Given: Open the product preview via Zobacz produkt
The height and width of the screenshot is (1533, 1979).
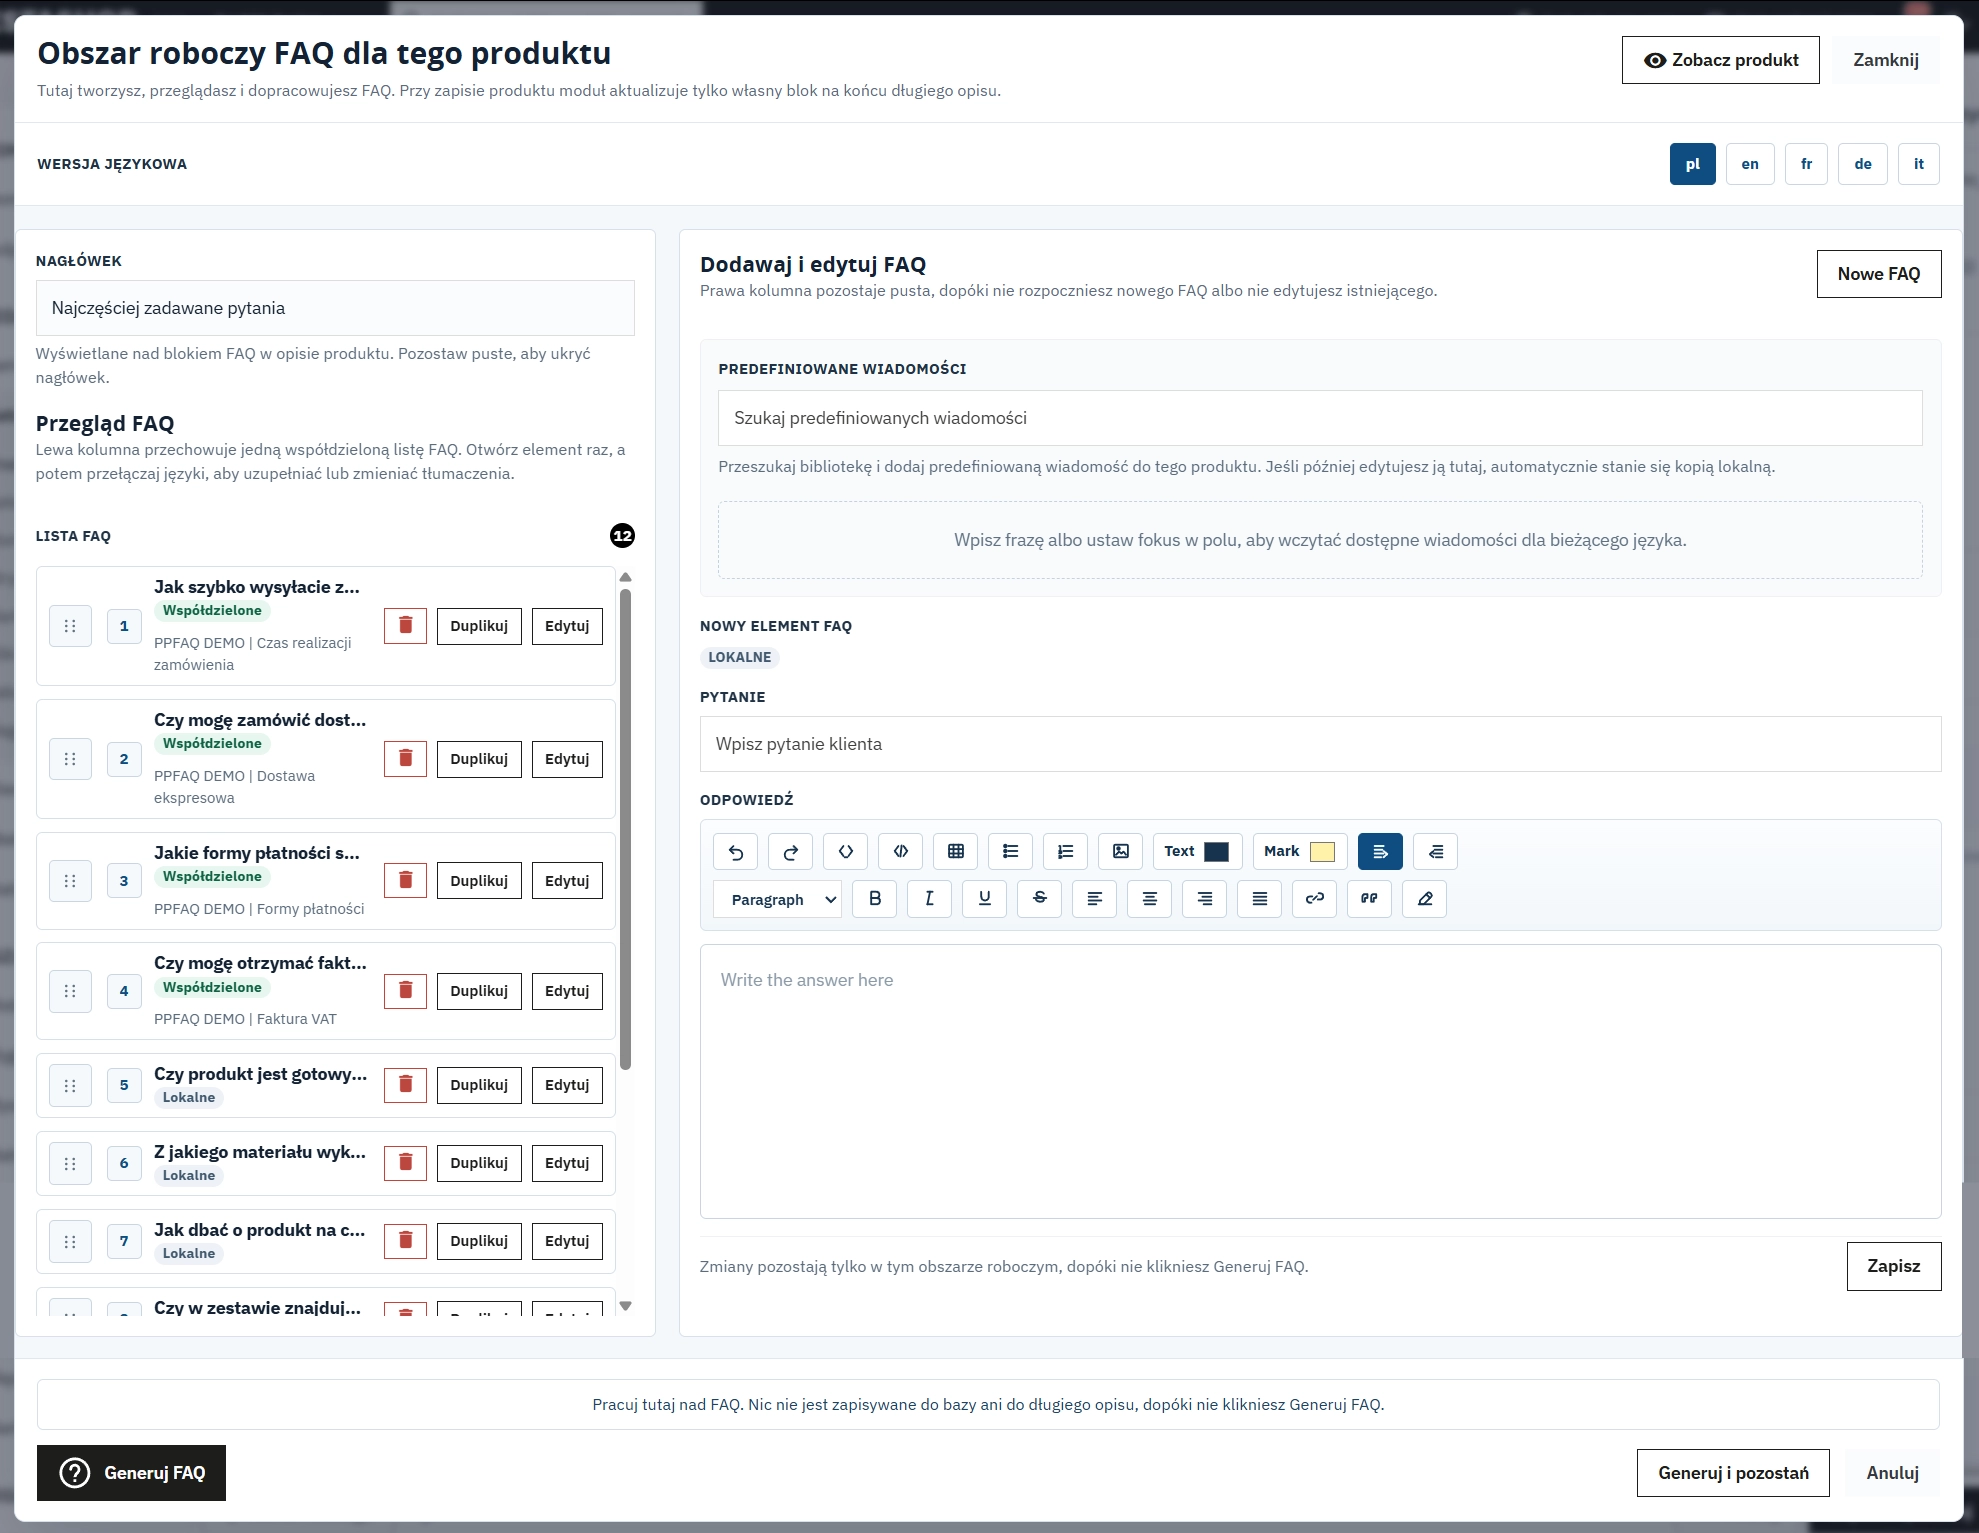Looking at the screenshot, I should [x=1719, y=59].
